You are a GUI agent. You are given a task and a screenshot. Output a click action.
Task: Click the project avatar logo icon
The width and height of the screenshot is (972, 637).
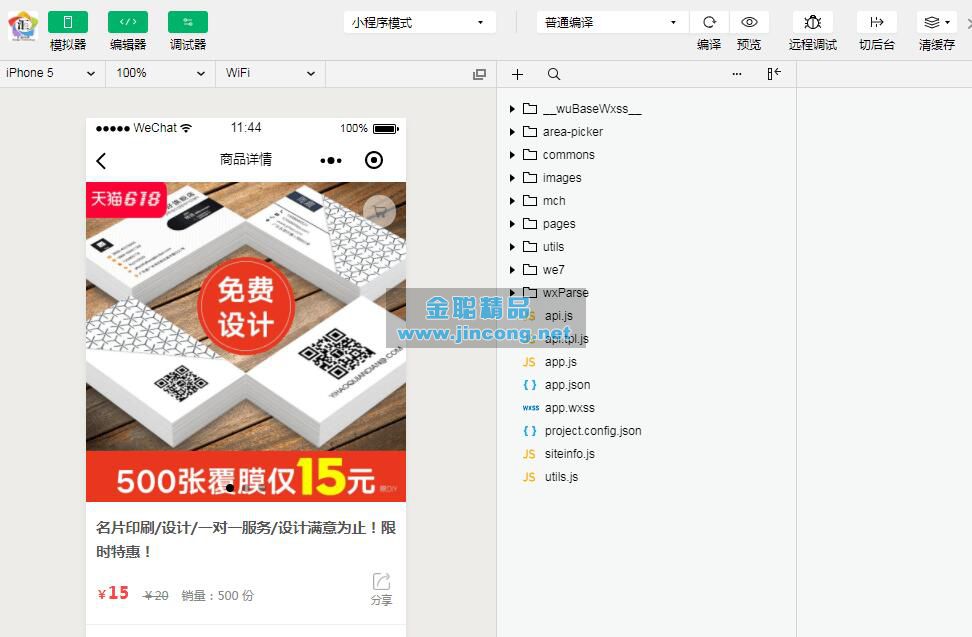(x=23, y=26)
